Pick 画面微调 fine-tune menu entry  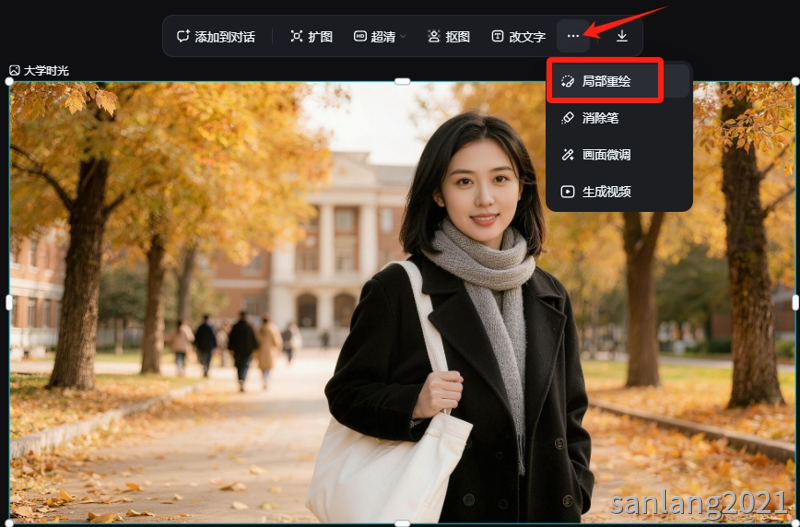coord(619,155)
